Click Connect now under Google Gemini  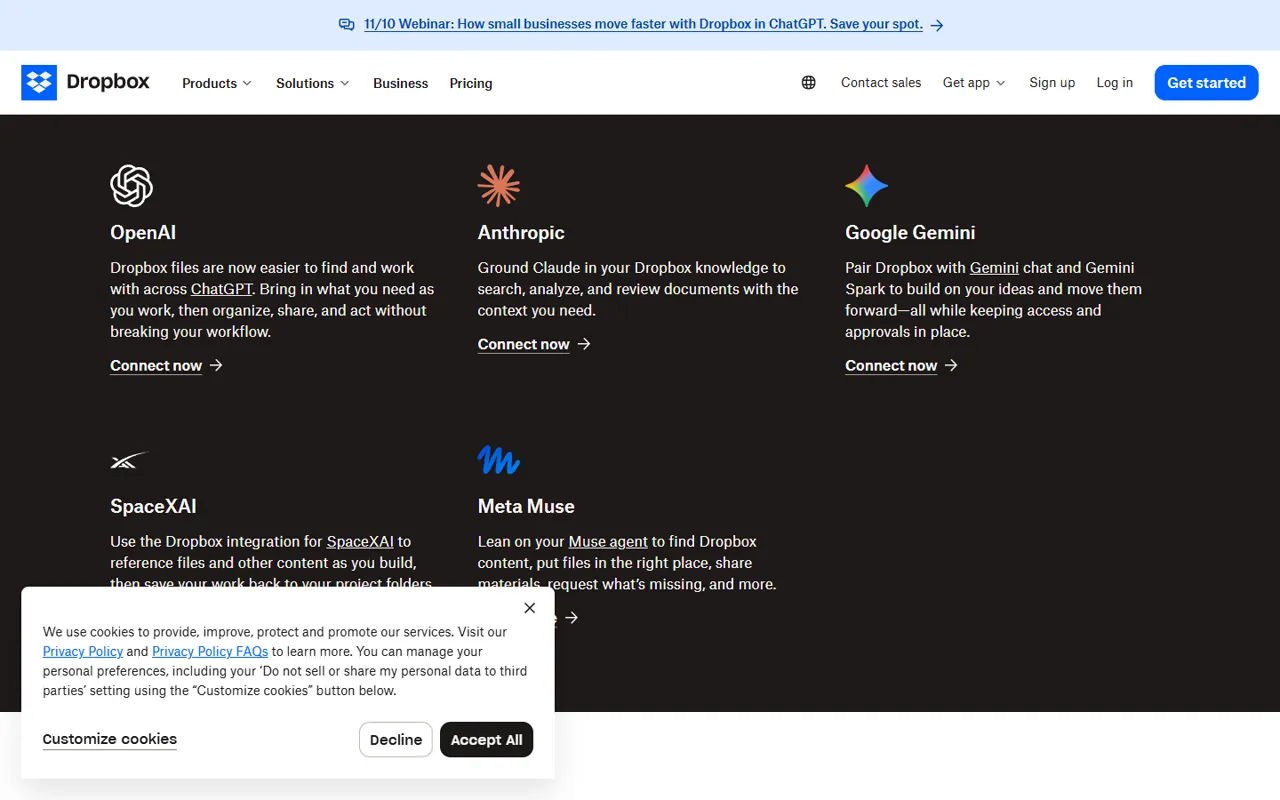[x=891, y=366]
